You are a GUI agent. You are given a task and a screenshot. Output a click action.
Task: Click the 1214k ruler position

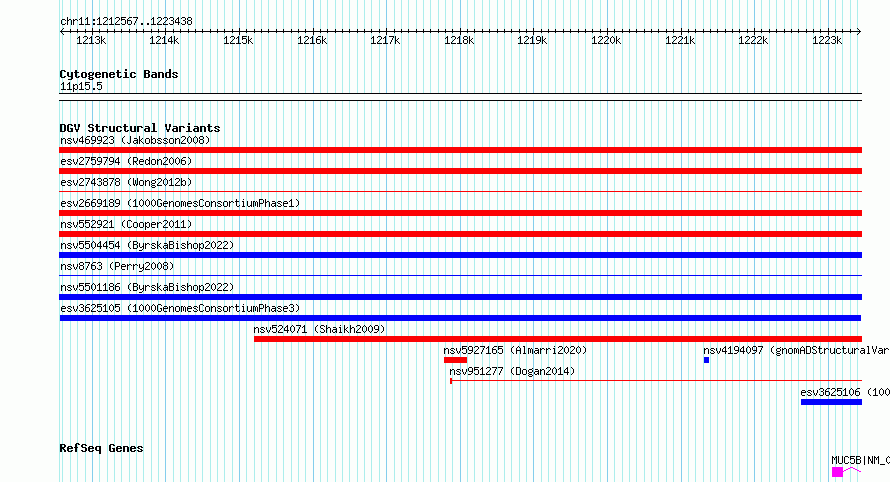[x=164, y=40]
